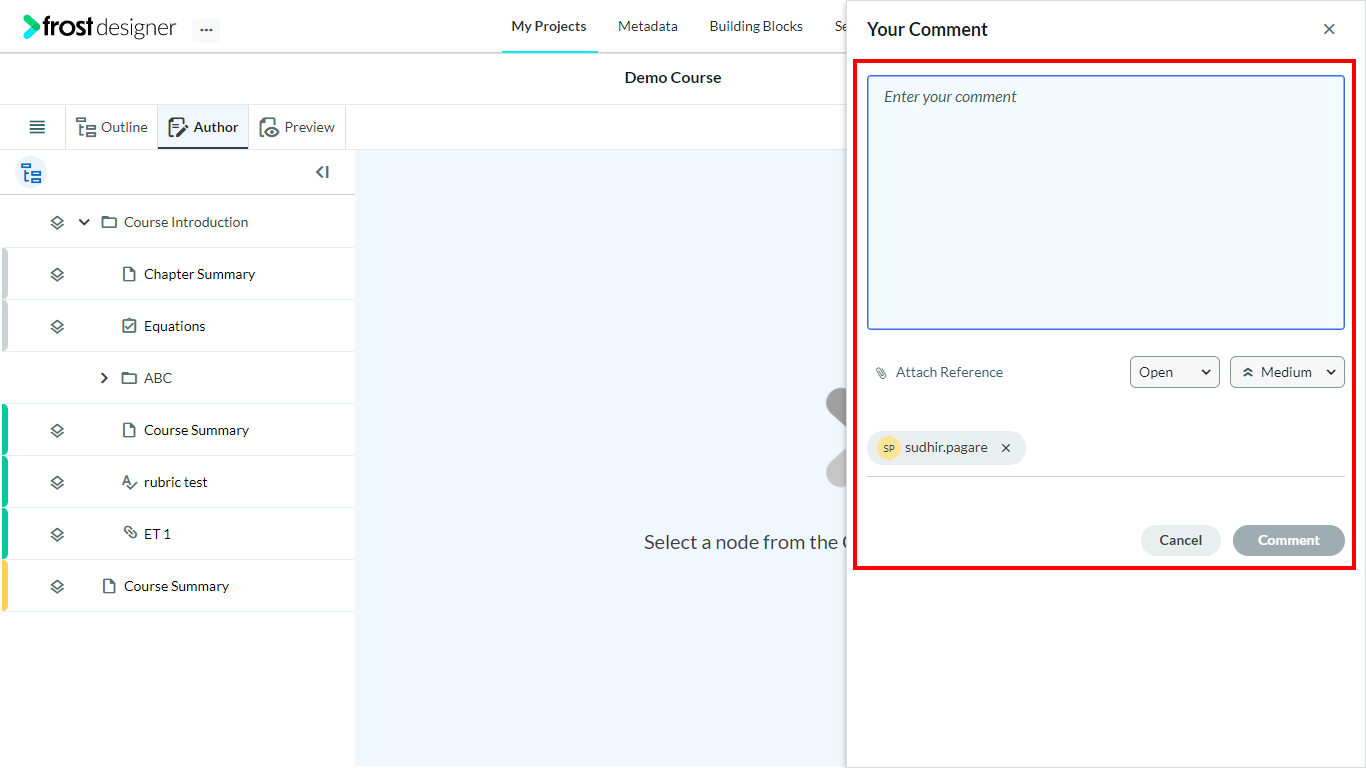Switch to the Preview view
The width and height of the screenshot is (1366, 768).
tap(297, 127)
